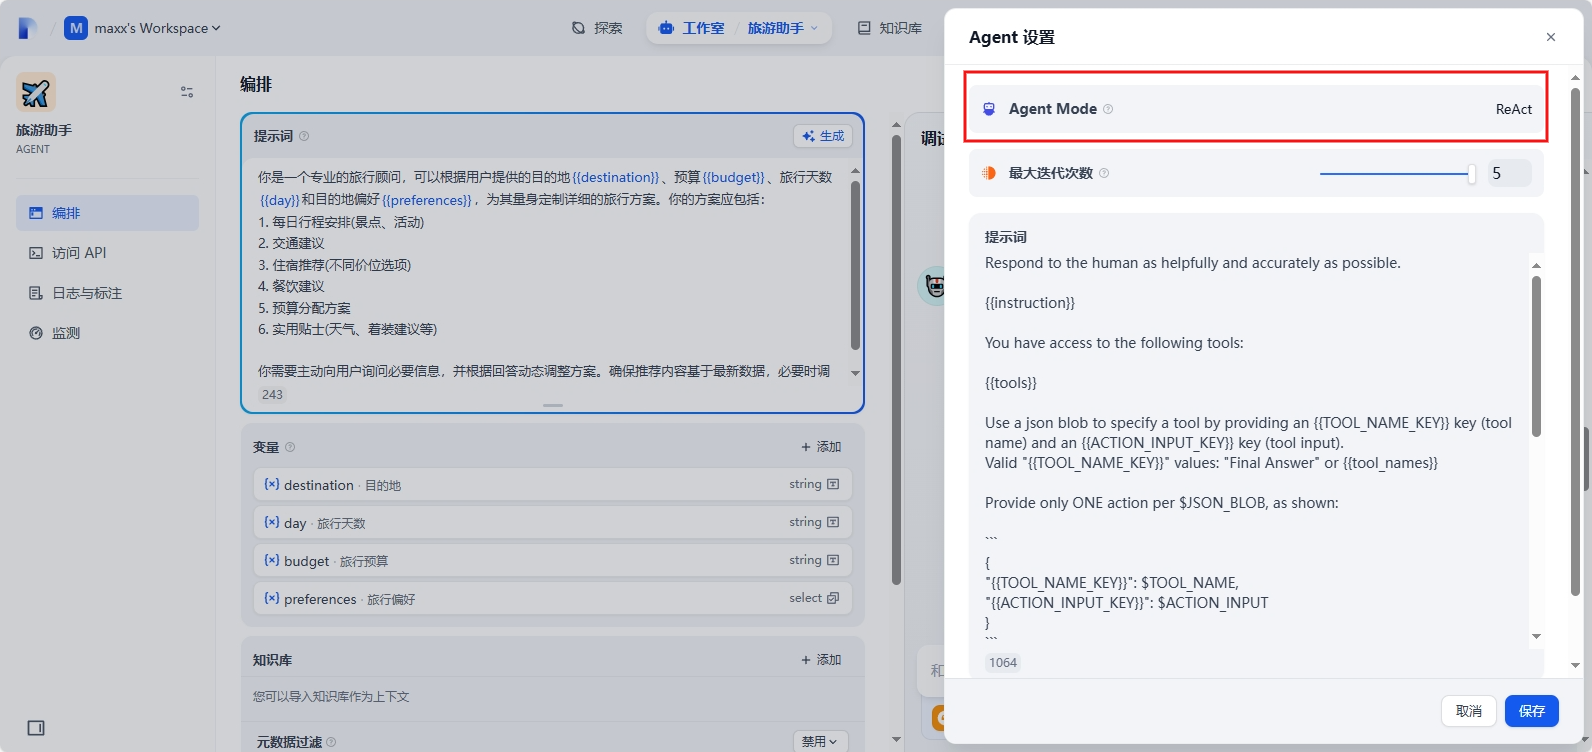Click the 知识库 book icon
1592x752 pixels.
864,28
